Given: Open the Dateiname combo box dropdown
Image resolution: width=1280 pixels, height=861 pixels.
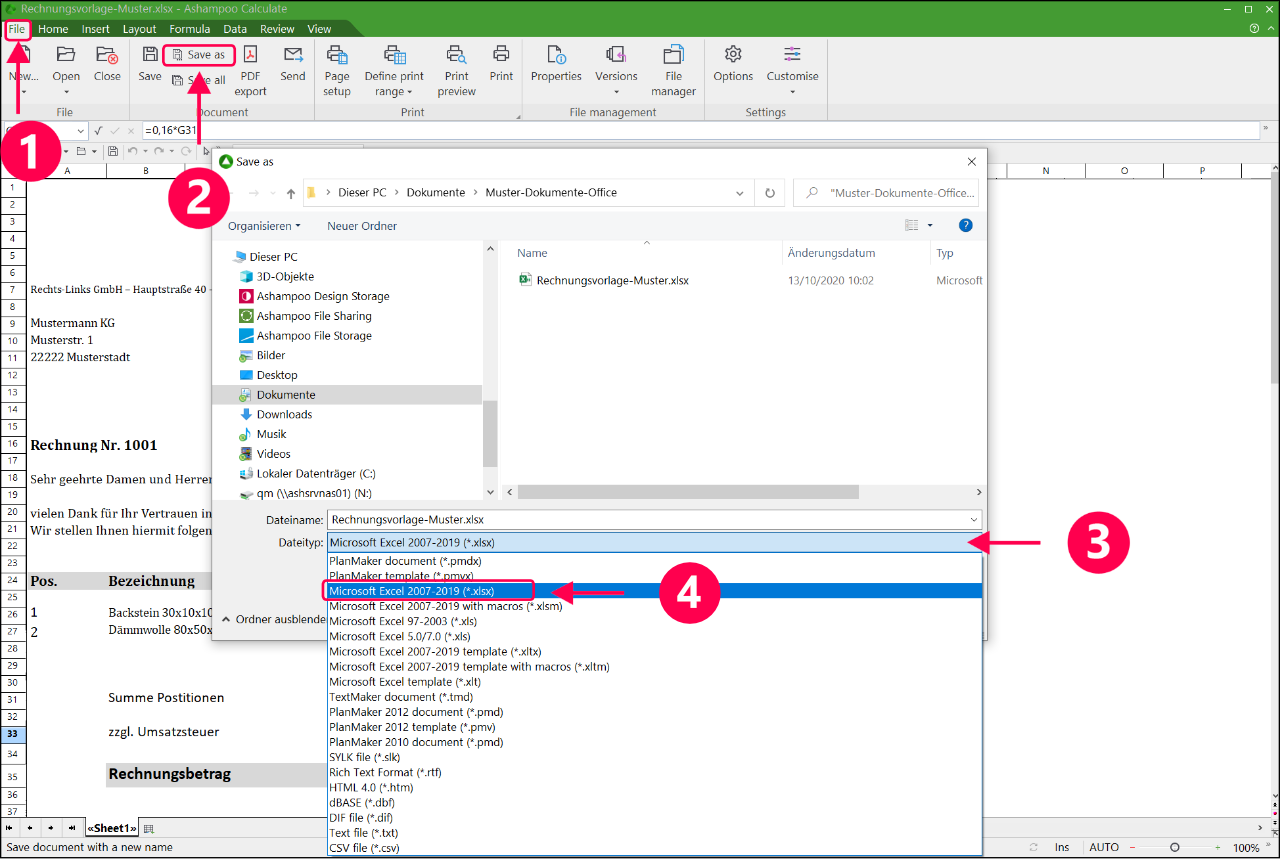Looking at the screenshot, I should [974, 520].
